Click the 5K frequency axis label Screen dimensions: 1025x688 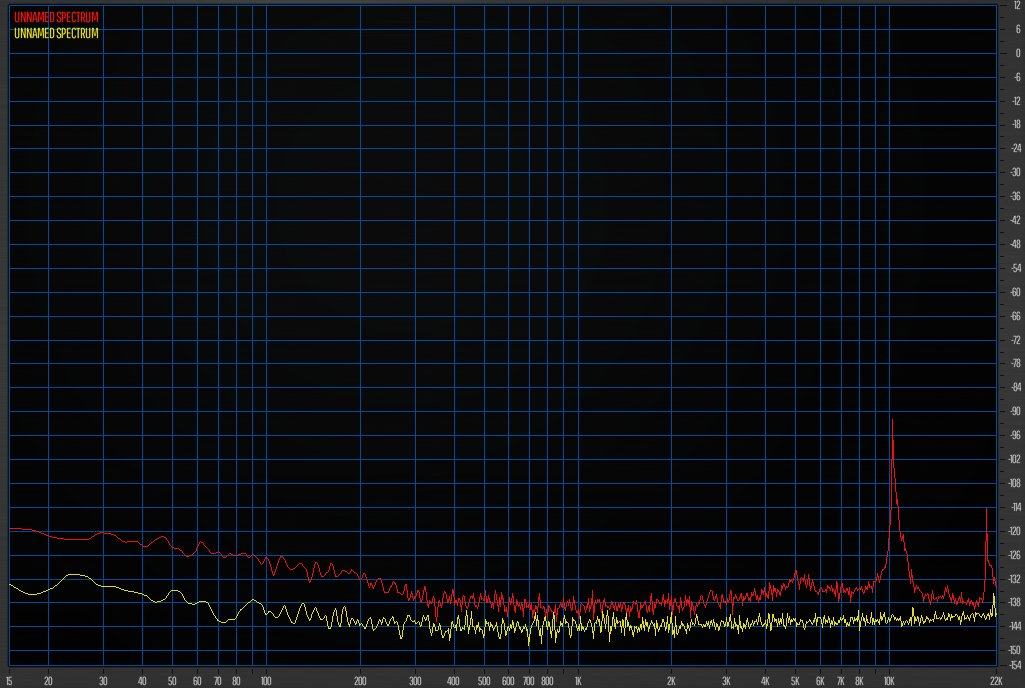pyautogui.click(x=795, y=681)
